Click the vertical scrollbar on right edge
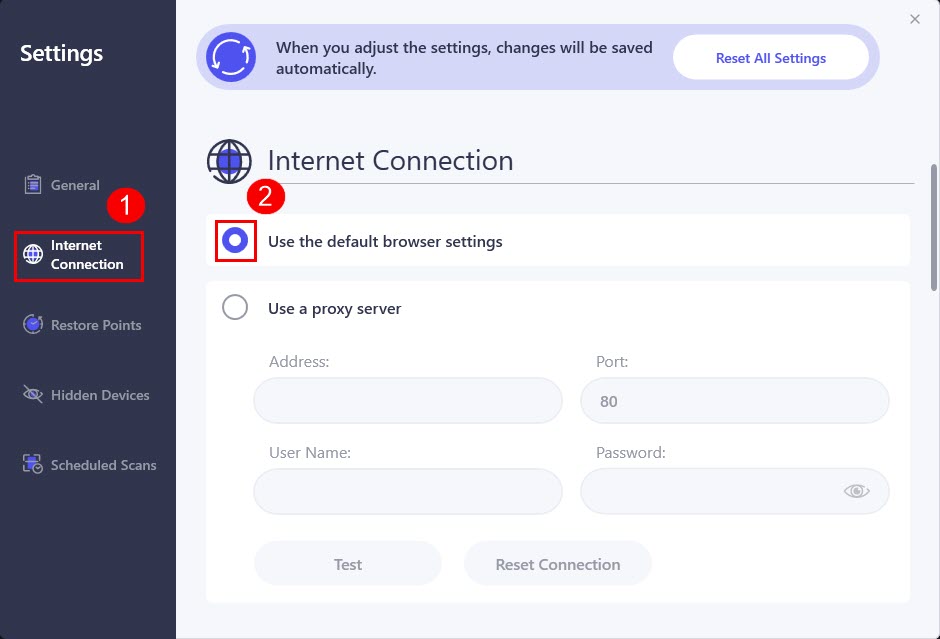 tap(935, 228)
